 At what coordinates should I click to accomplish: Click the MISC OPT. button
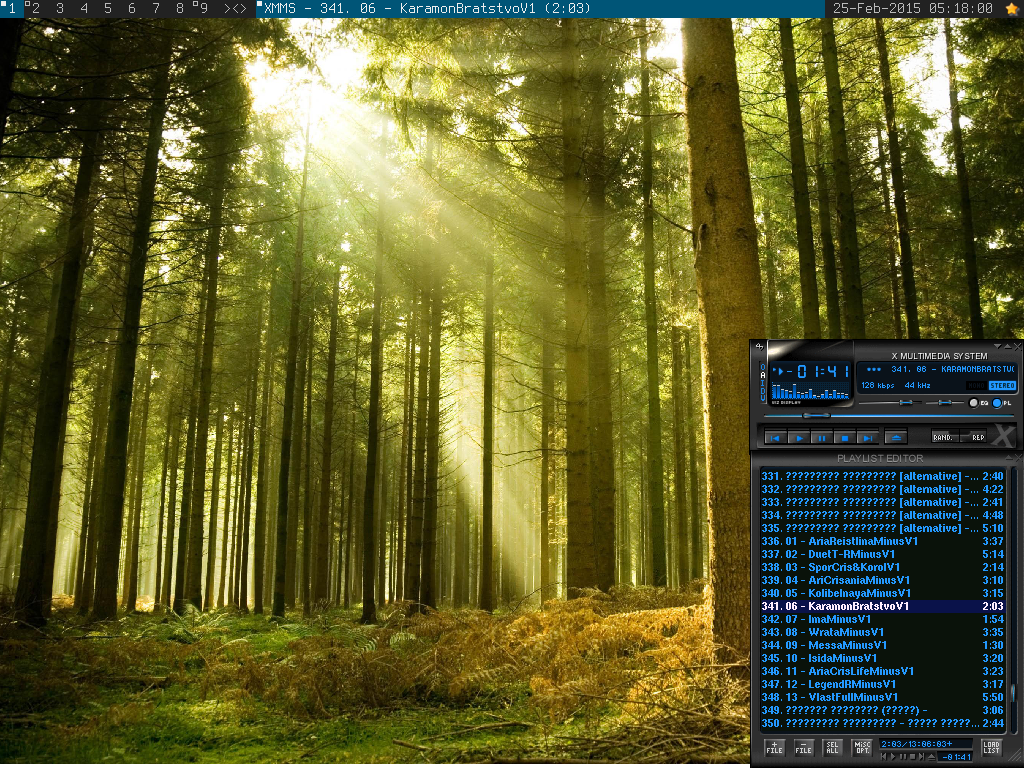coord(862,748)
